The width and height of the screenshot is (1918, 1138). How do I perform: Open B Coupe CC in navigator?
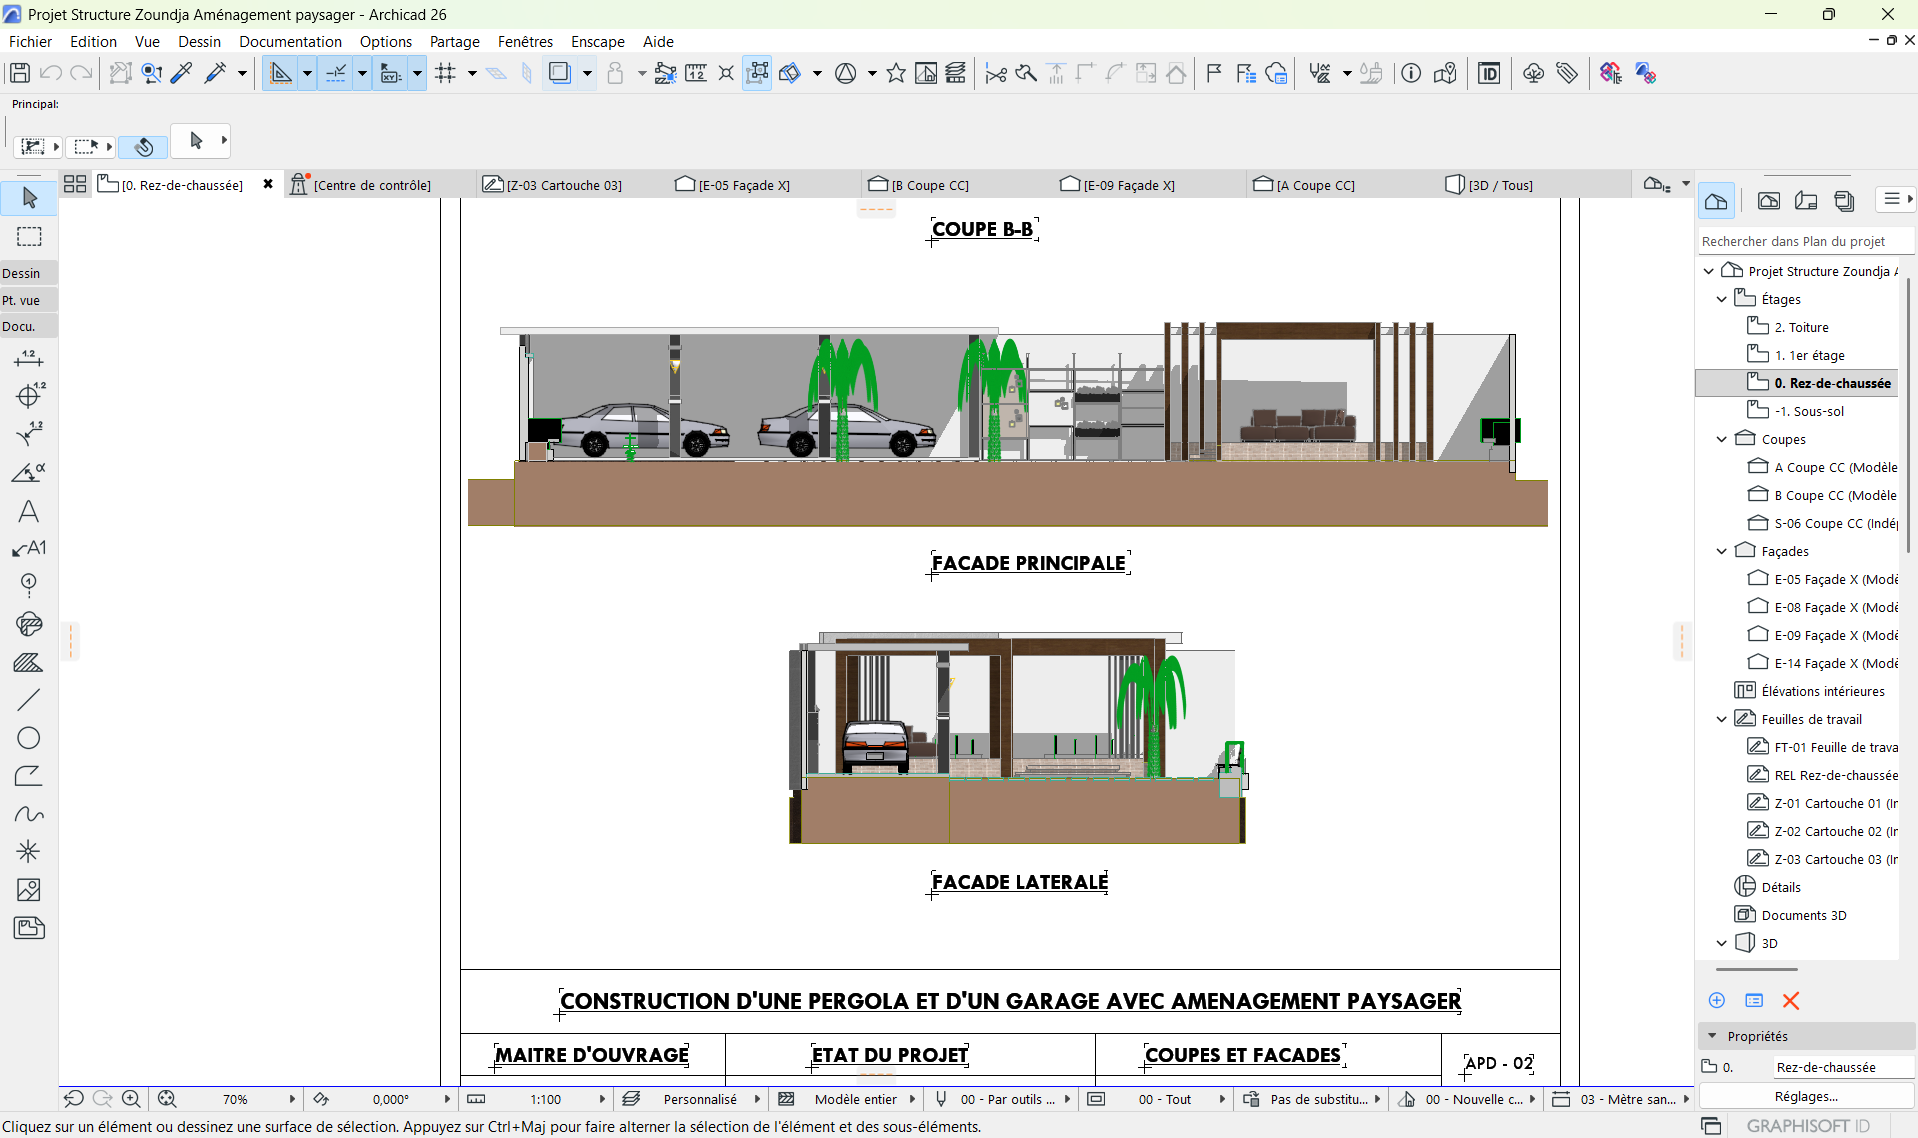(x=1833, y=495)
